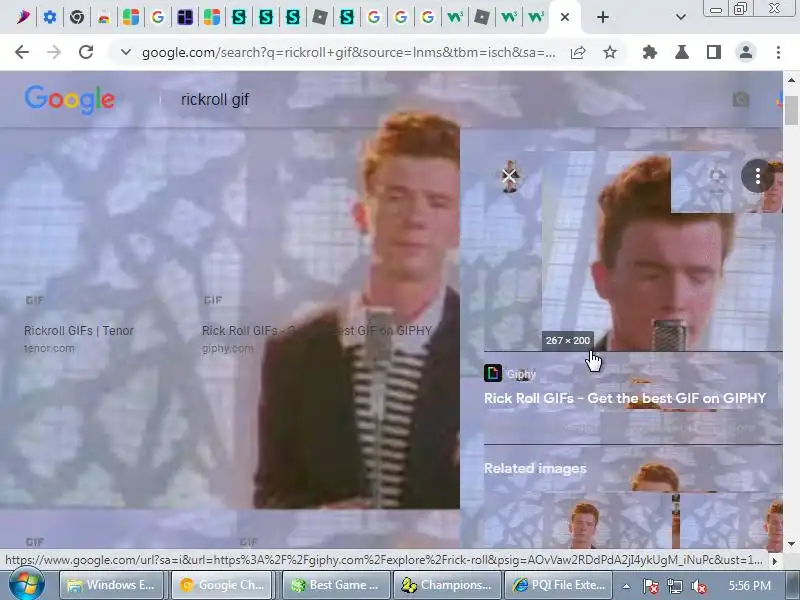This screenshot has width=800, height=600.
Task: Show hidden system tray icons
Action: click(x=626, y=586)
